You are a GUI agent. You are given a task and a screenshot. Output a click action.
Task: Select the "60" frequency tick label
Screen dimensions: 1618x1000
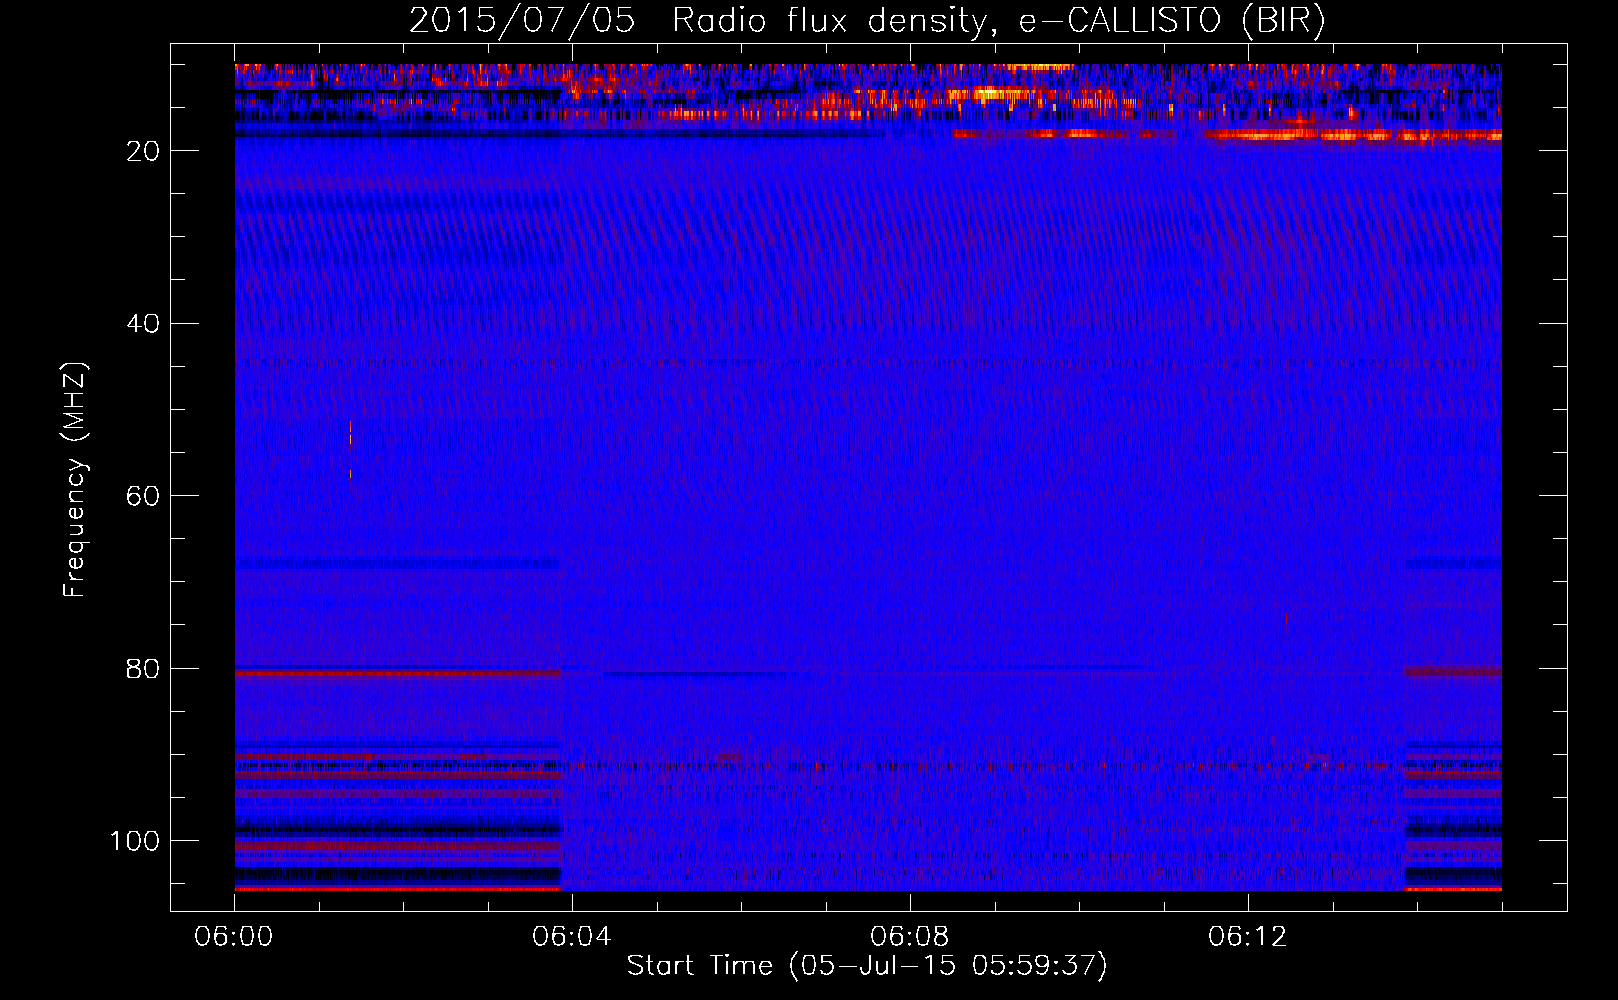pyautogui.click(x=143, y=496)
